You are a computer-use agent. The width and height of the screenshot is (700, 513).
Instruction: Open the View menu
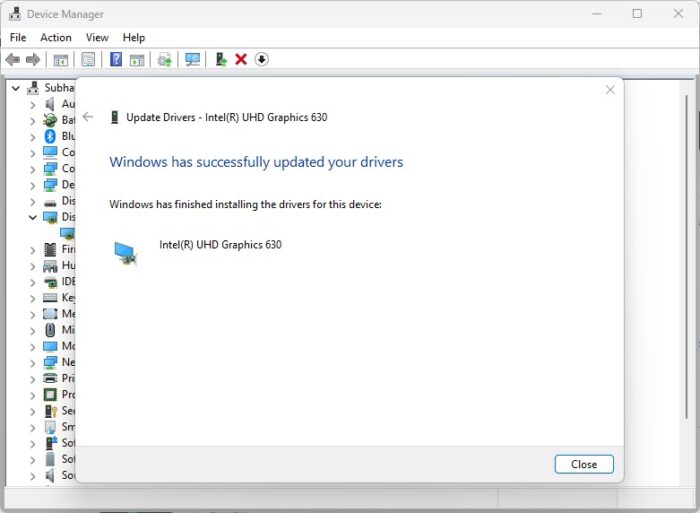(97, 37)
